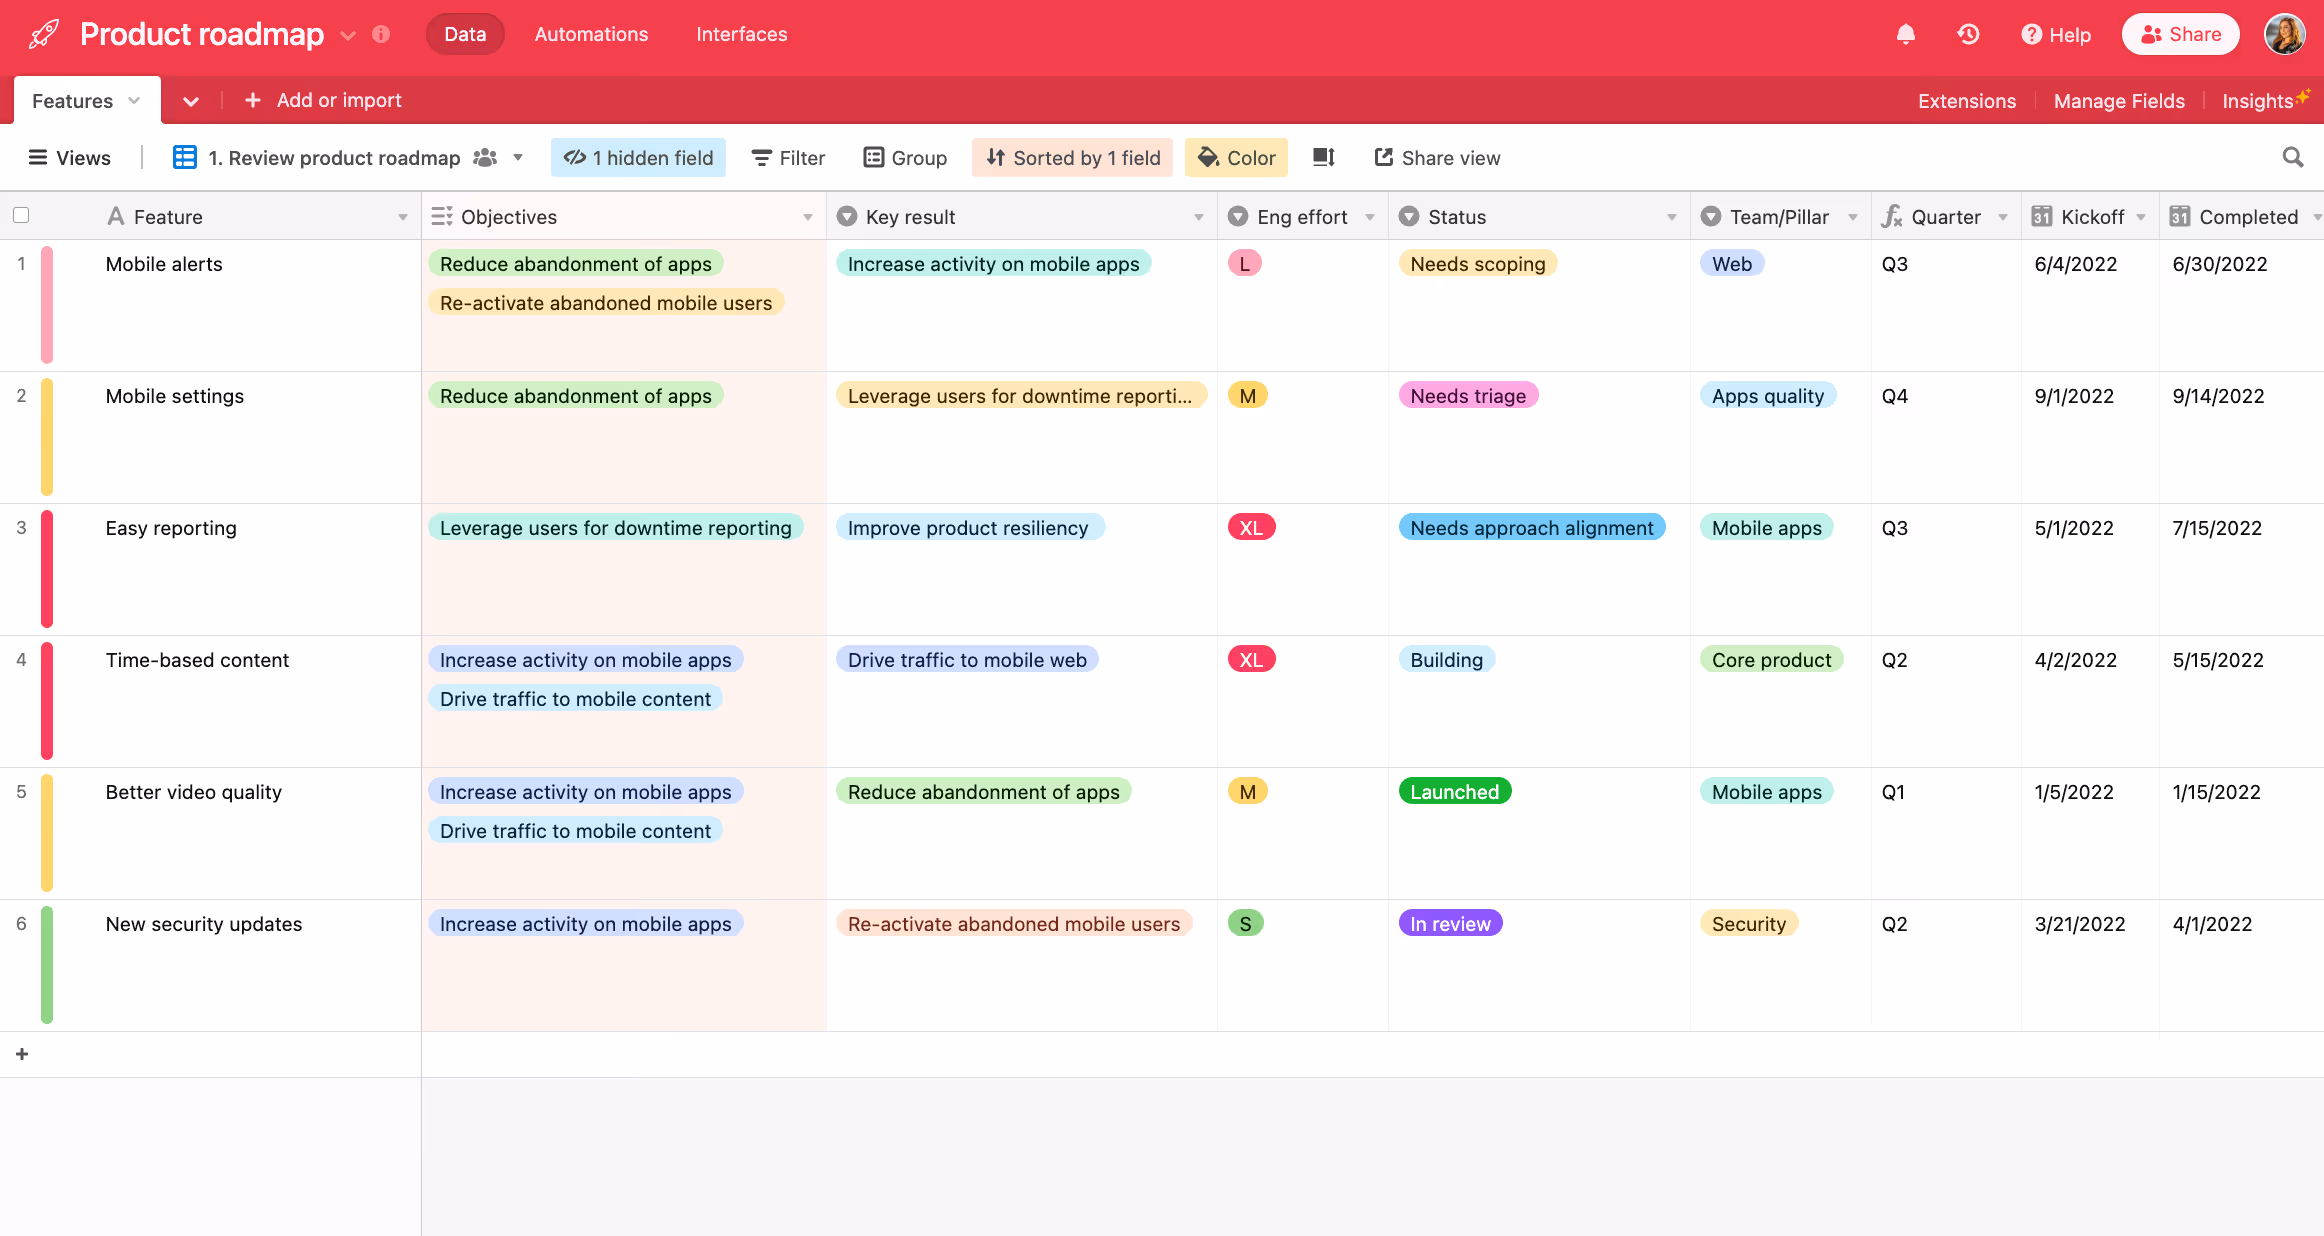
Task: Expand the Status column dropdown arrow
Action: click(1671, 217)
